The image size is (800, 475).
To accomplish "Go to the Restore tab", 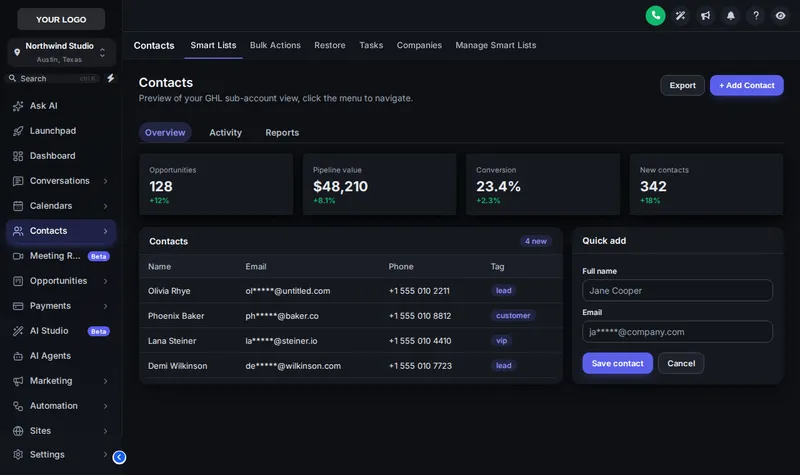I will click(x=330, y=45).
